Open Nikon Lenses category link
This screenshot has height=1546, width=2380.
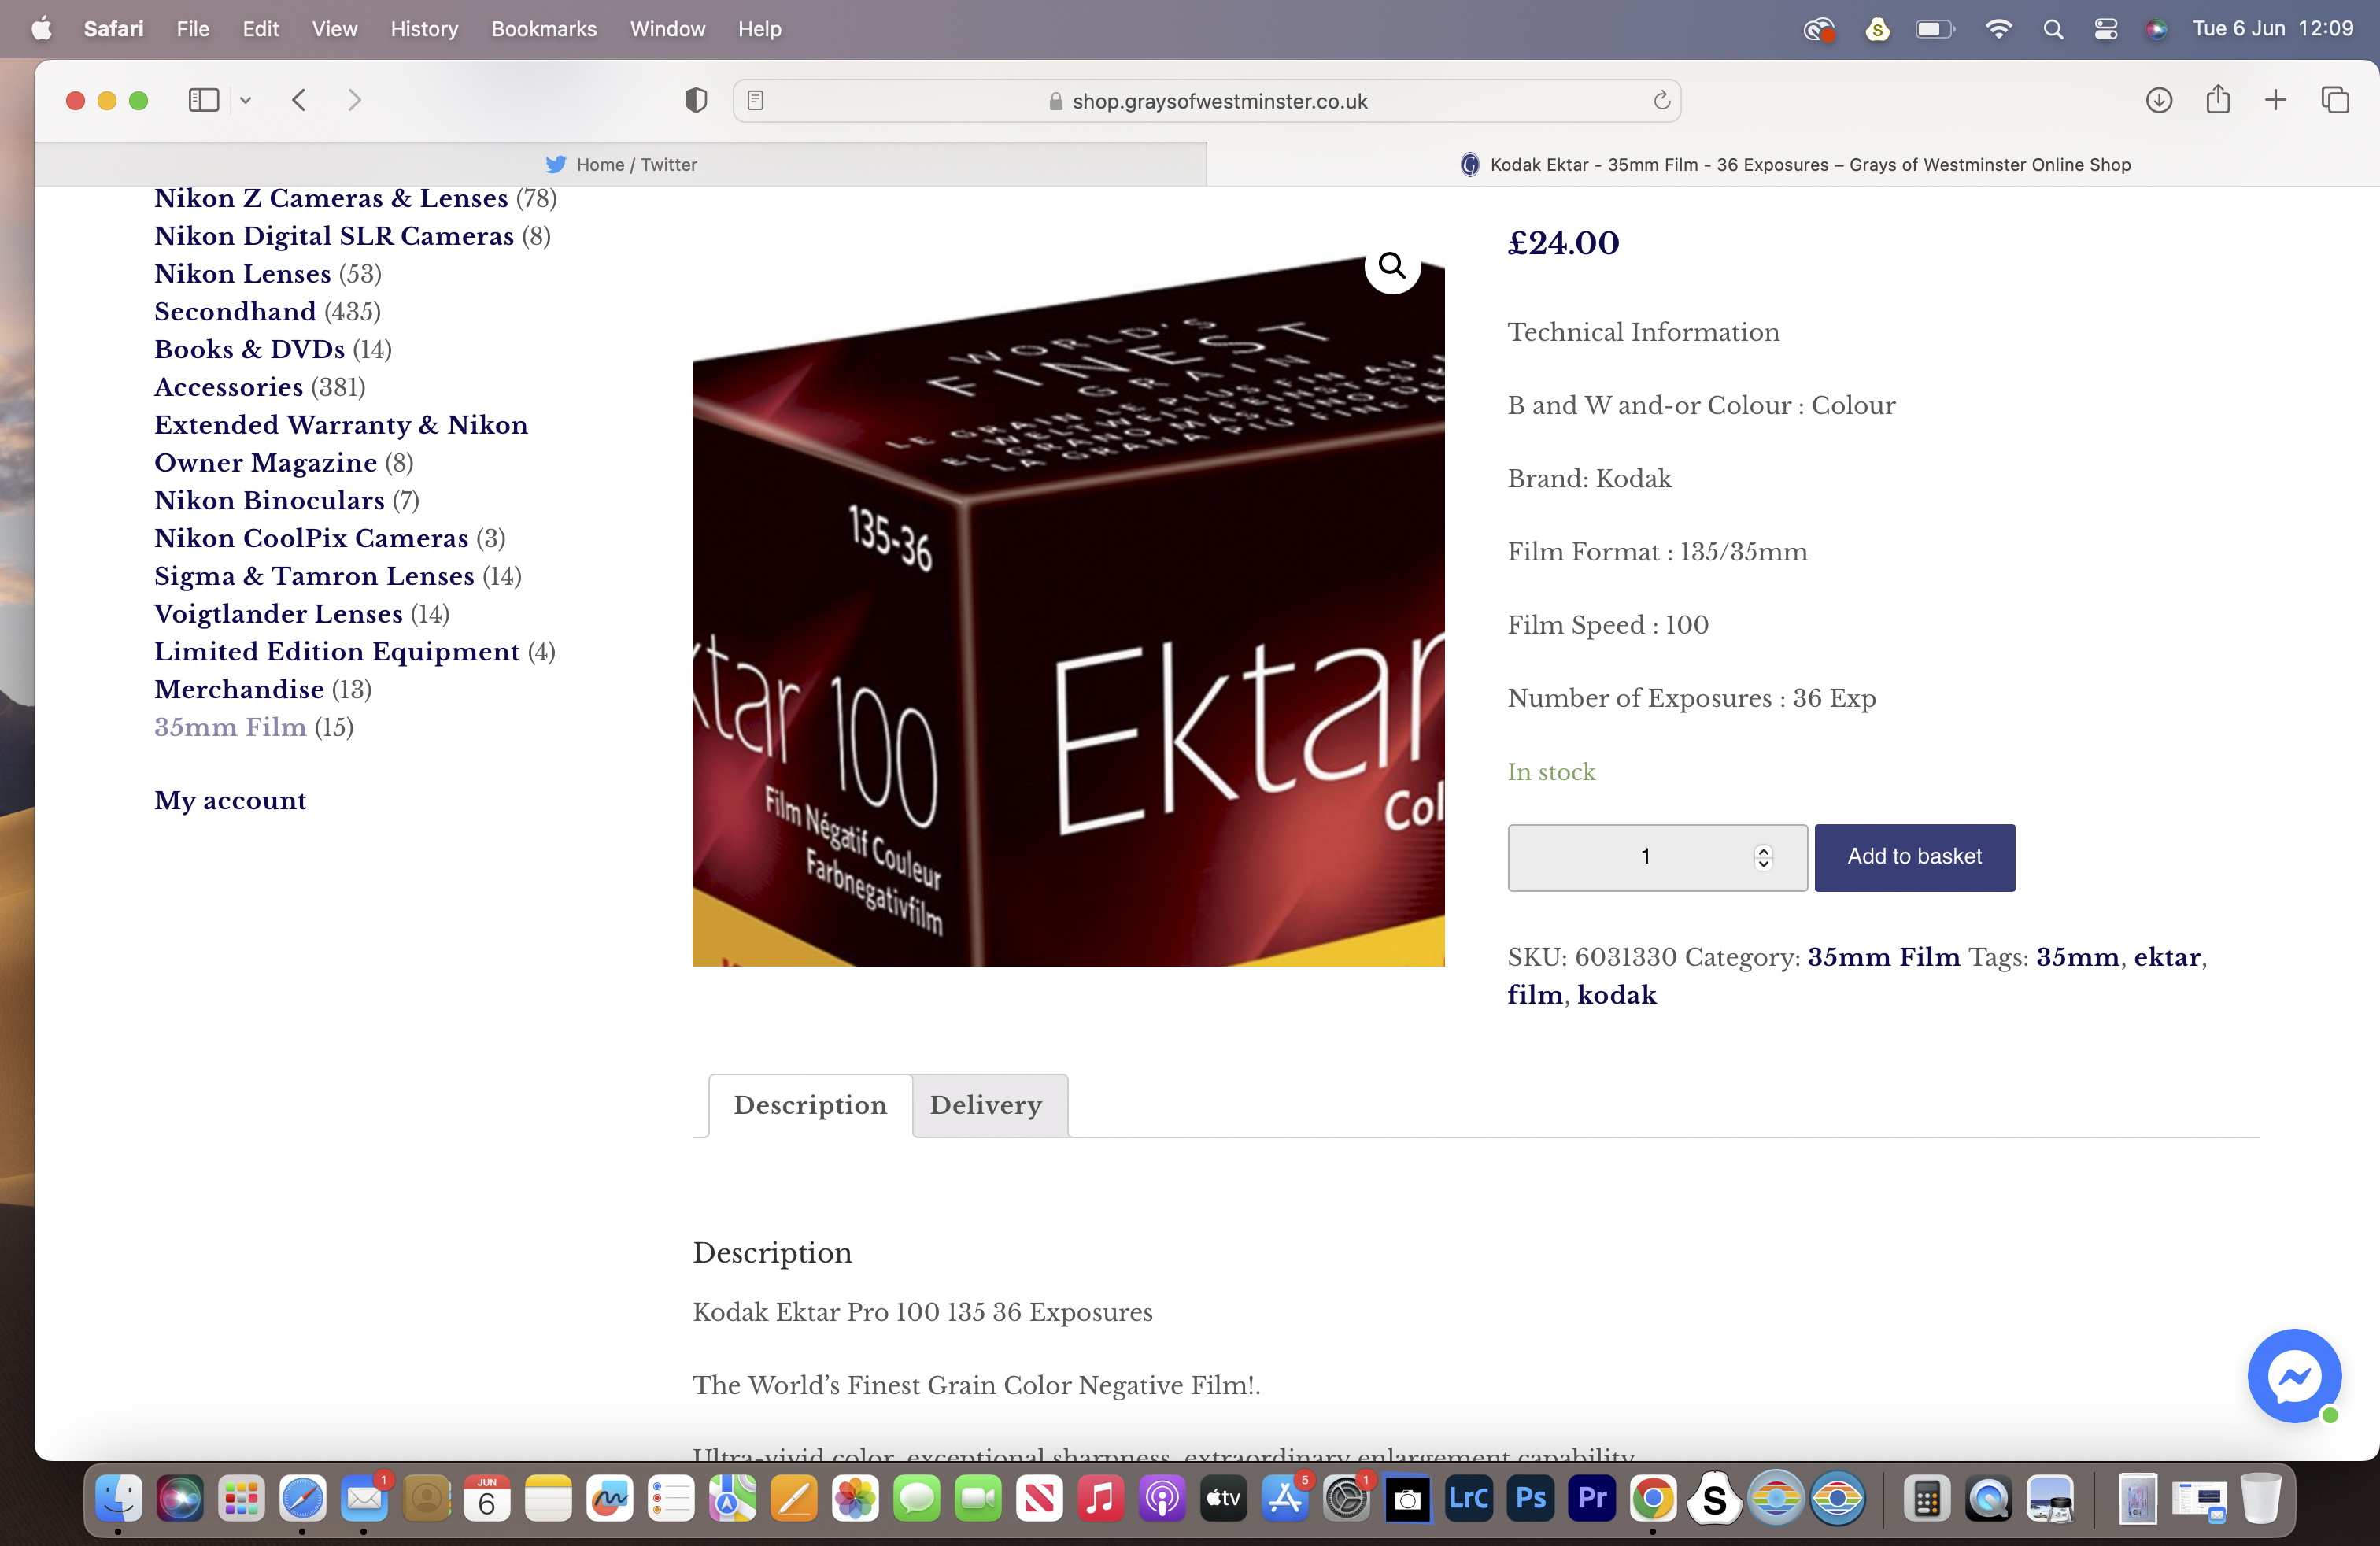(243, 274)
